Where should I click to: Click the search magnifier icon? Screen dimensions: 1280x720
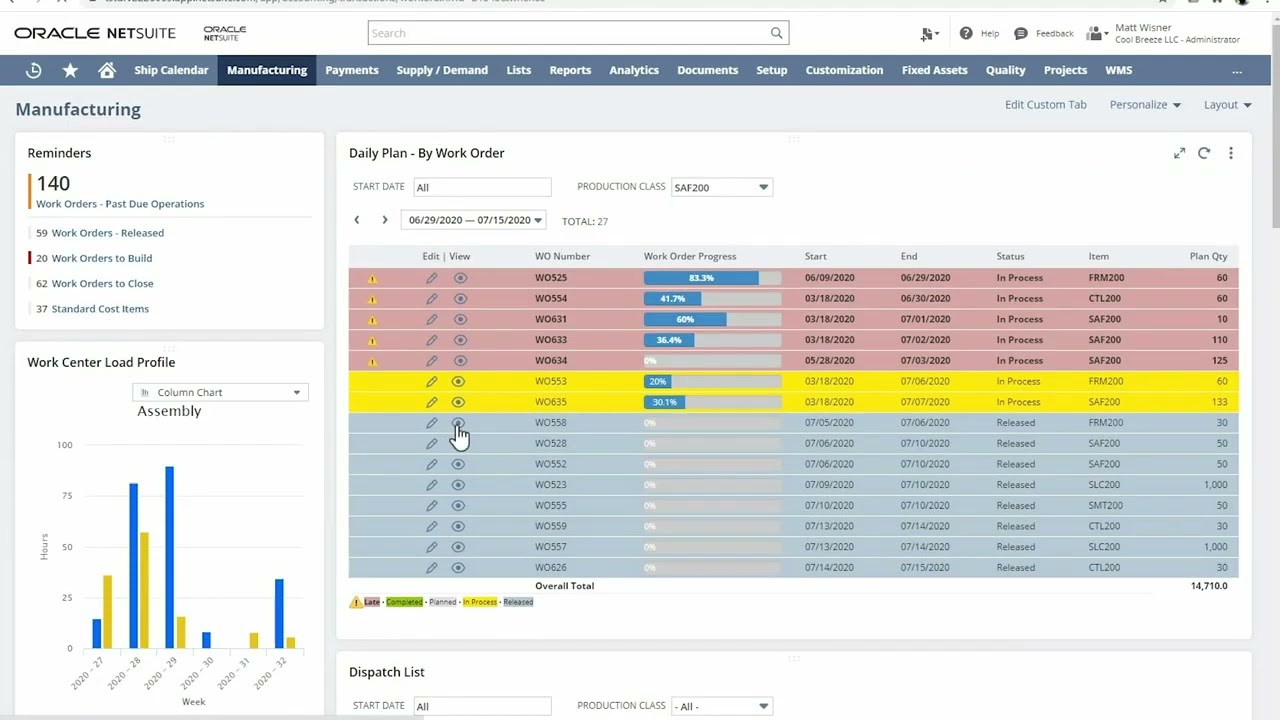(x=776, y=33)
